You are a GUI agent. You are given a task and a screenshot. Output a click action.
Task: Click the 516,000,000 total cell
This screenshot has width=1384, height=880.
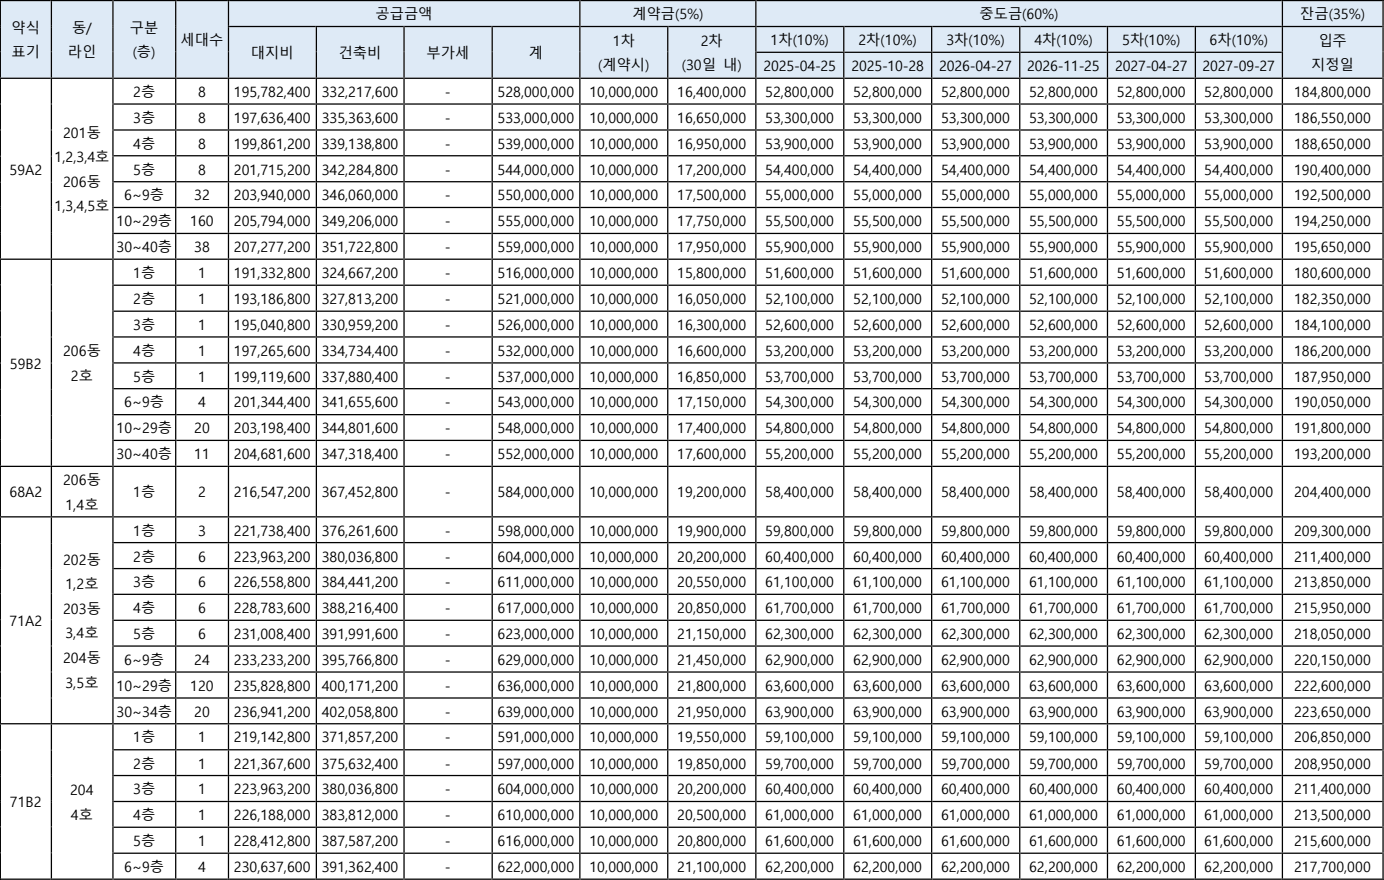[x=536, y=271]
